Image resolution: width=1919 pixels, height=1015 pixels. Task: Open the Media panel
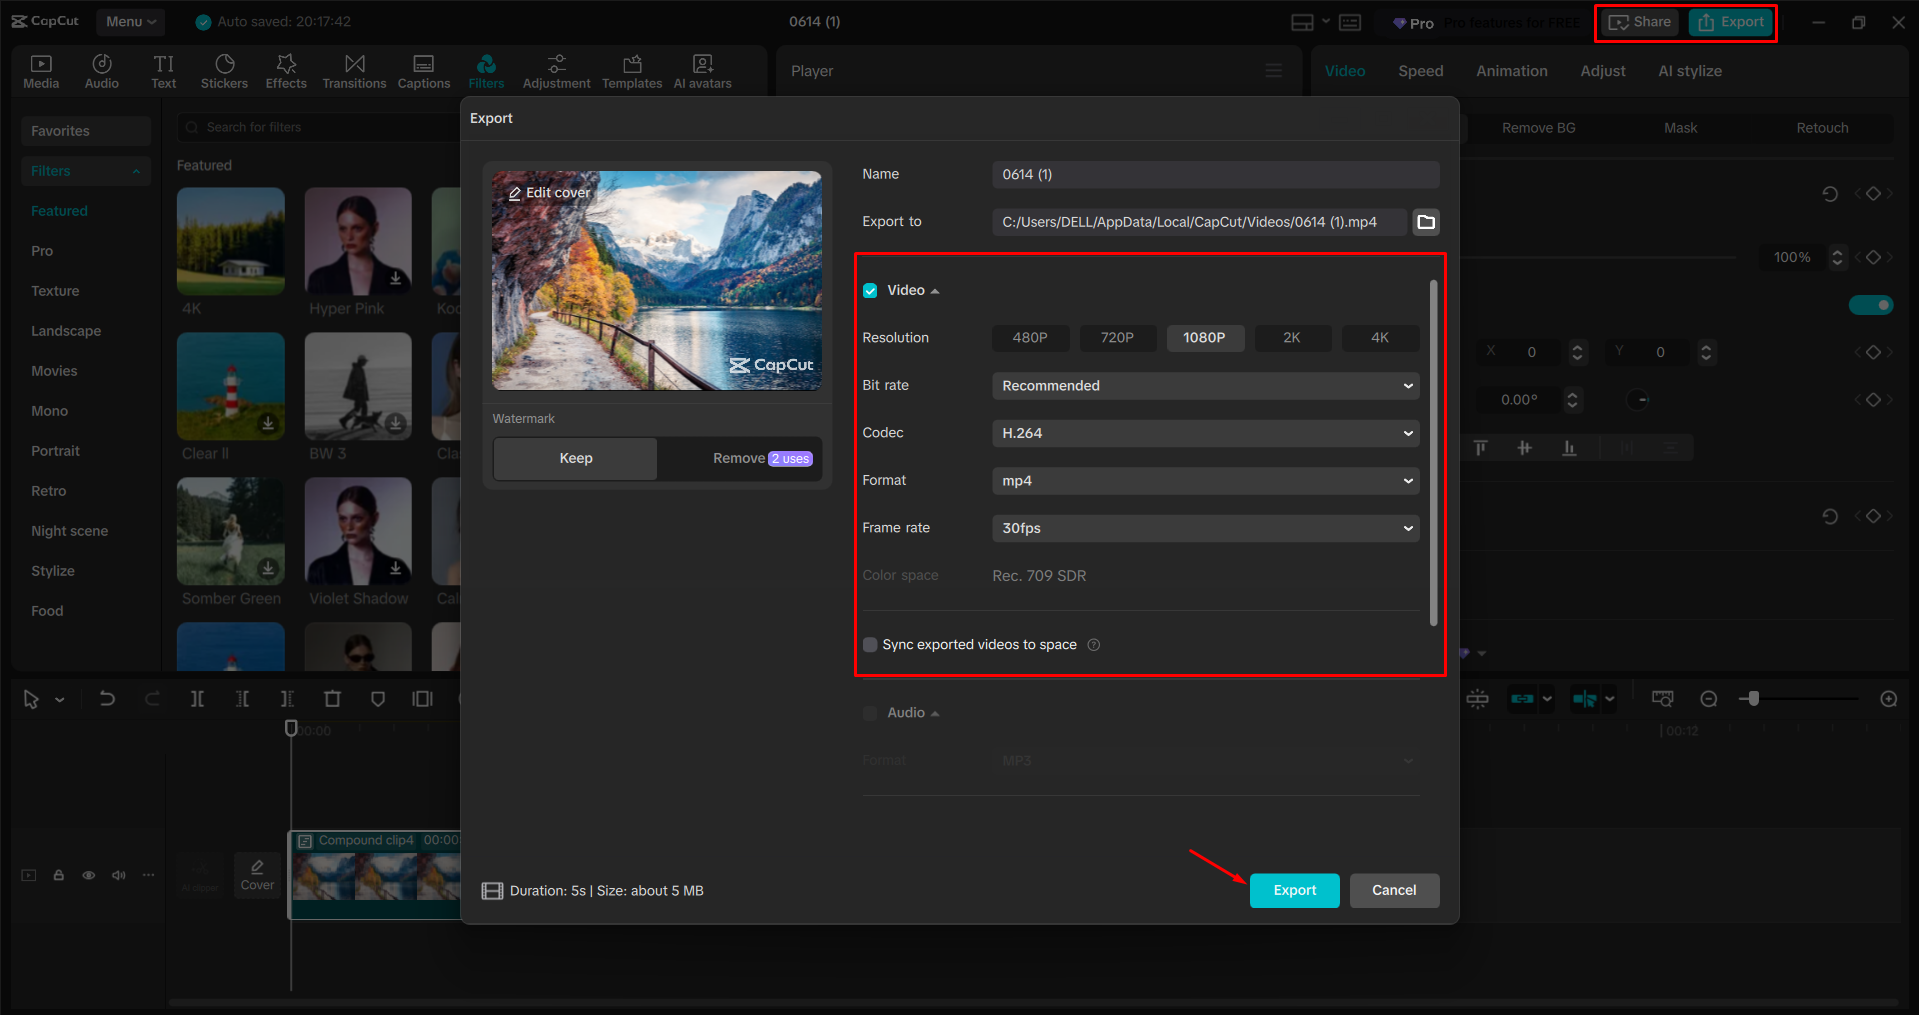[41, 70]
